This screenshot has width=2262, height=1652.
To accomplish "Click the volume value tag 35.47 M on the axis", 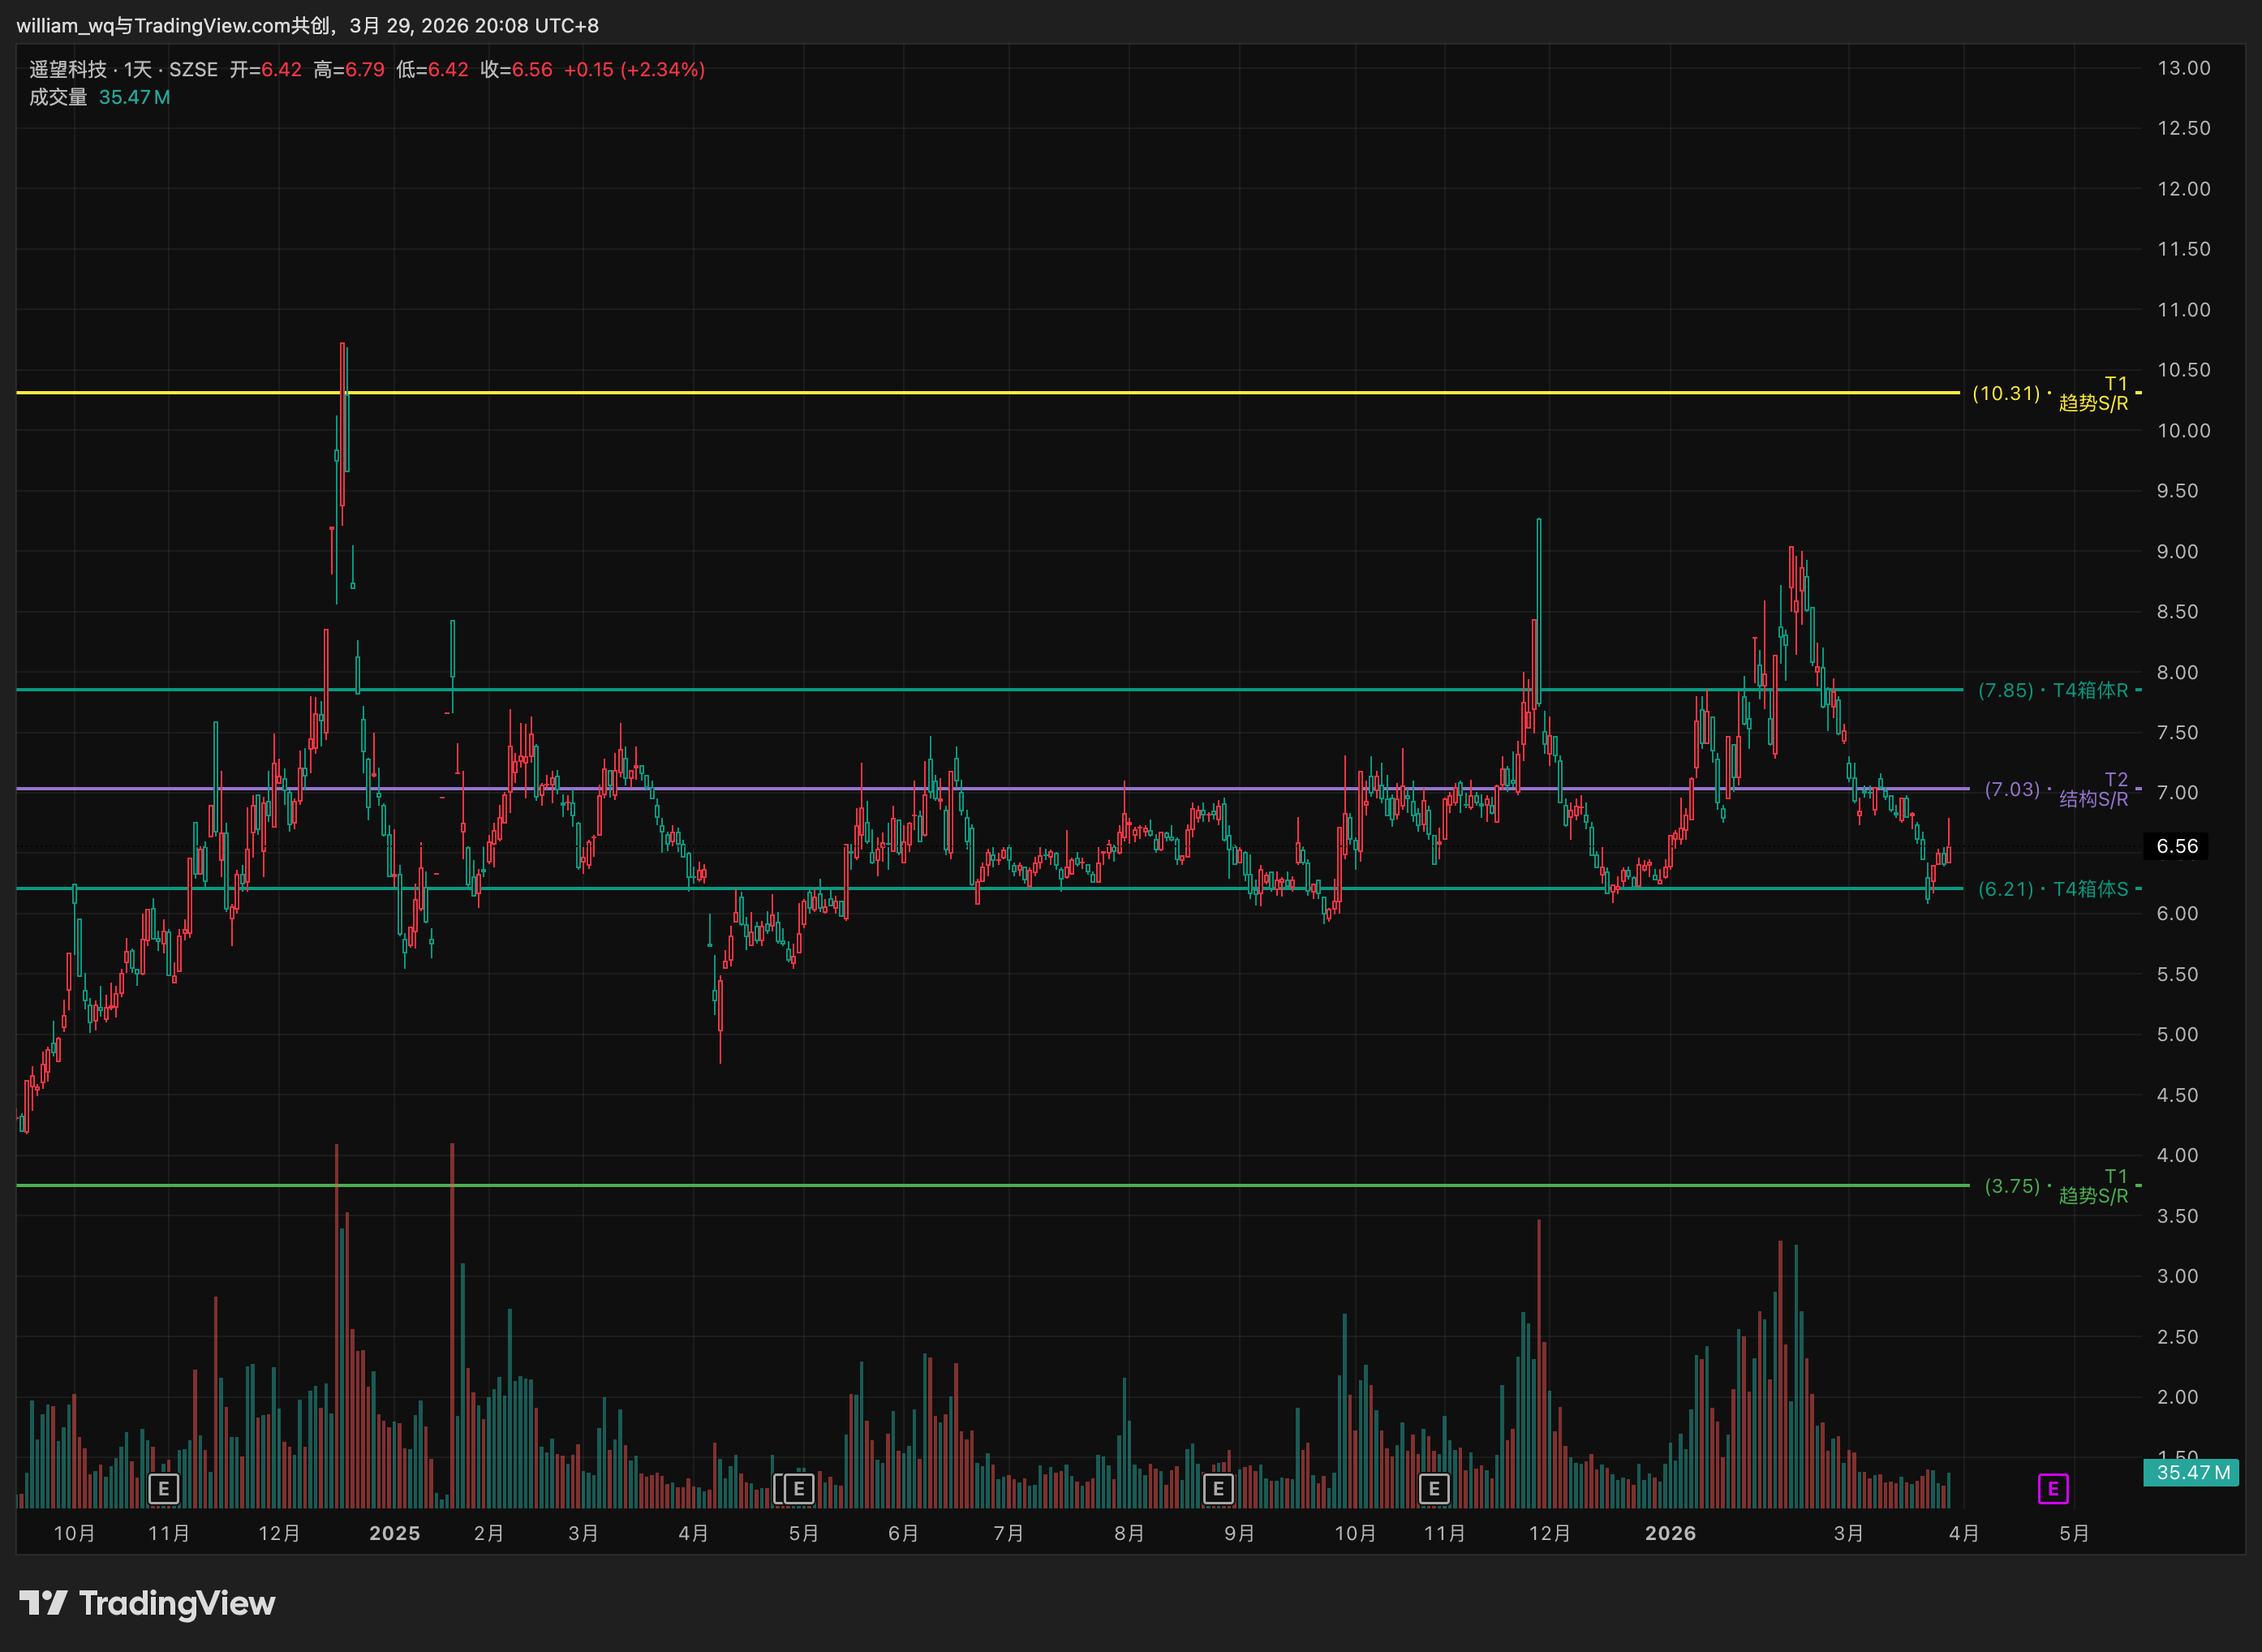I will (x=2191, y=1472).
